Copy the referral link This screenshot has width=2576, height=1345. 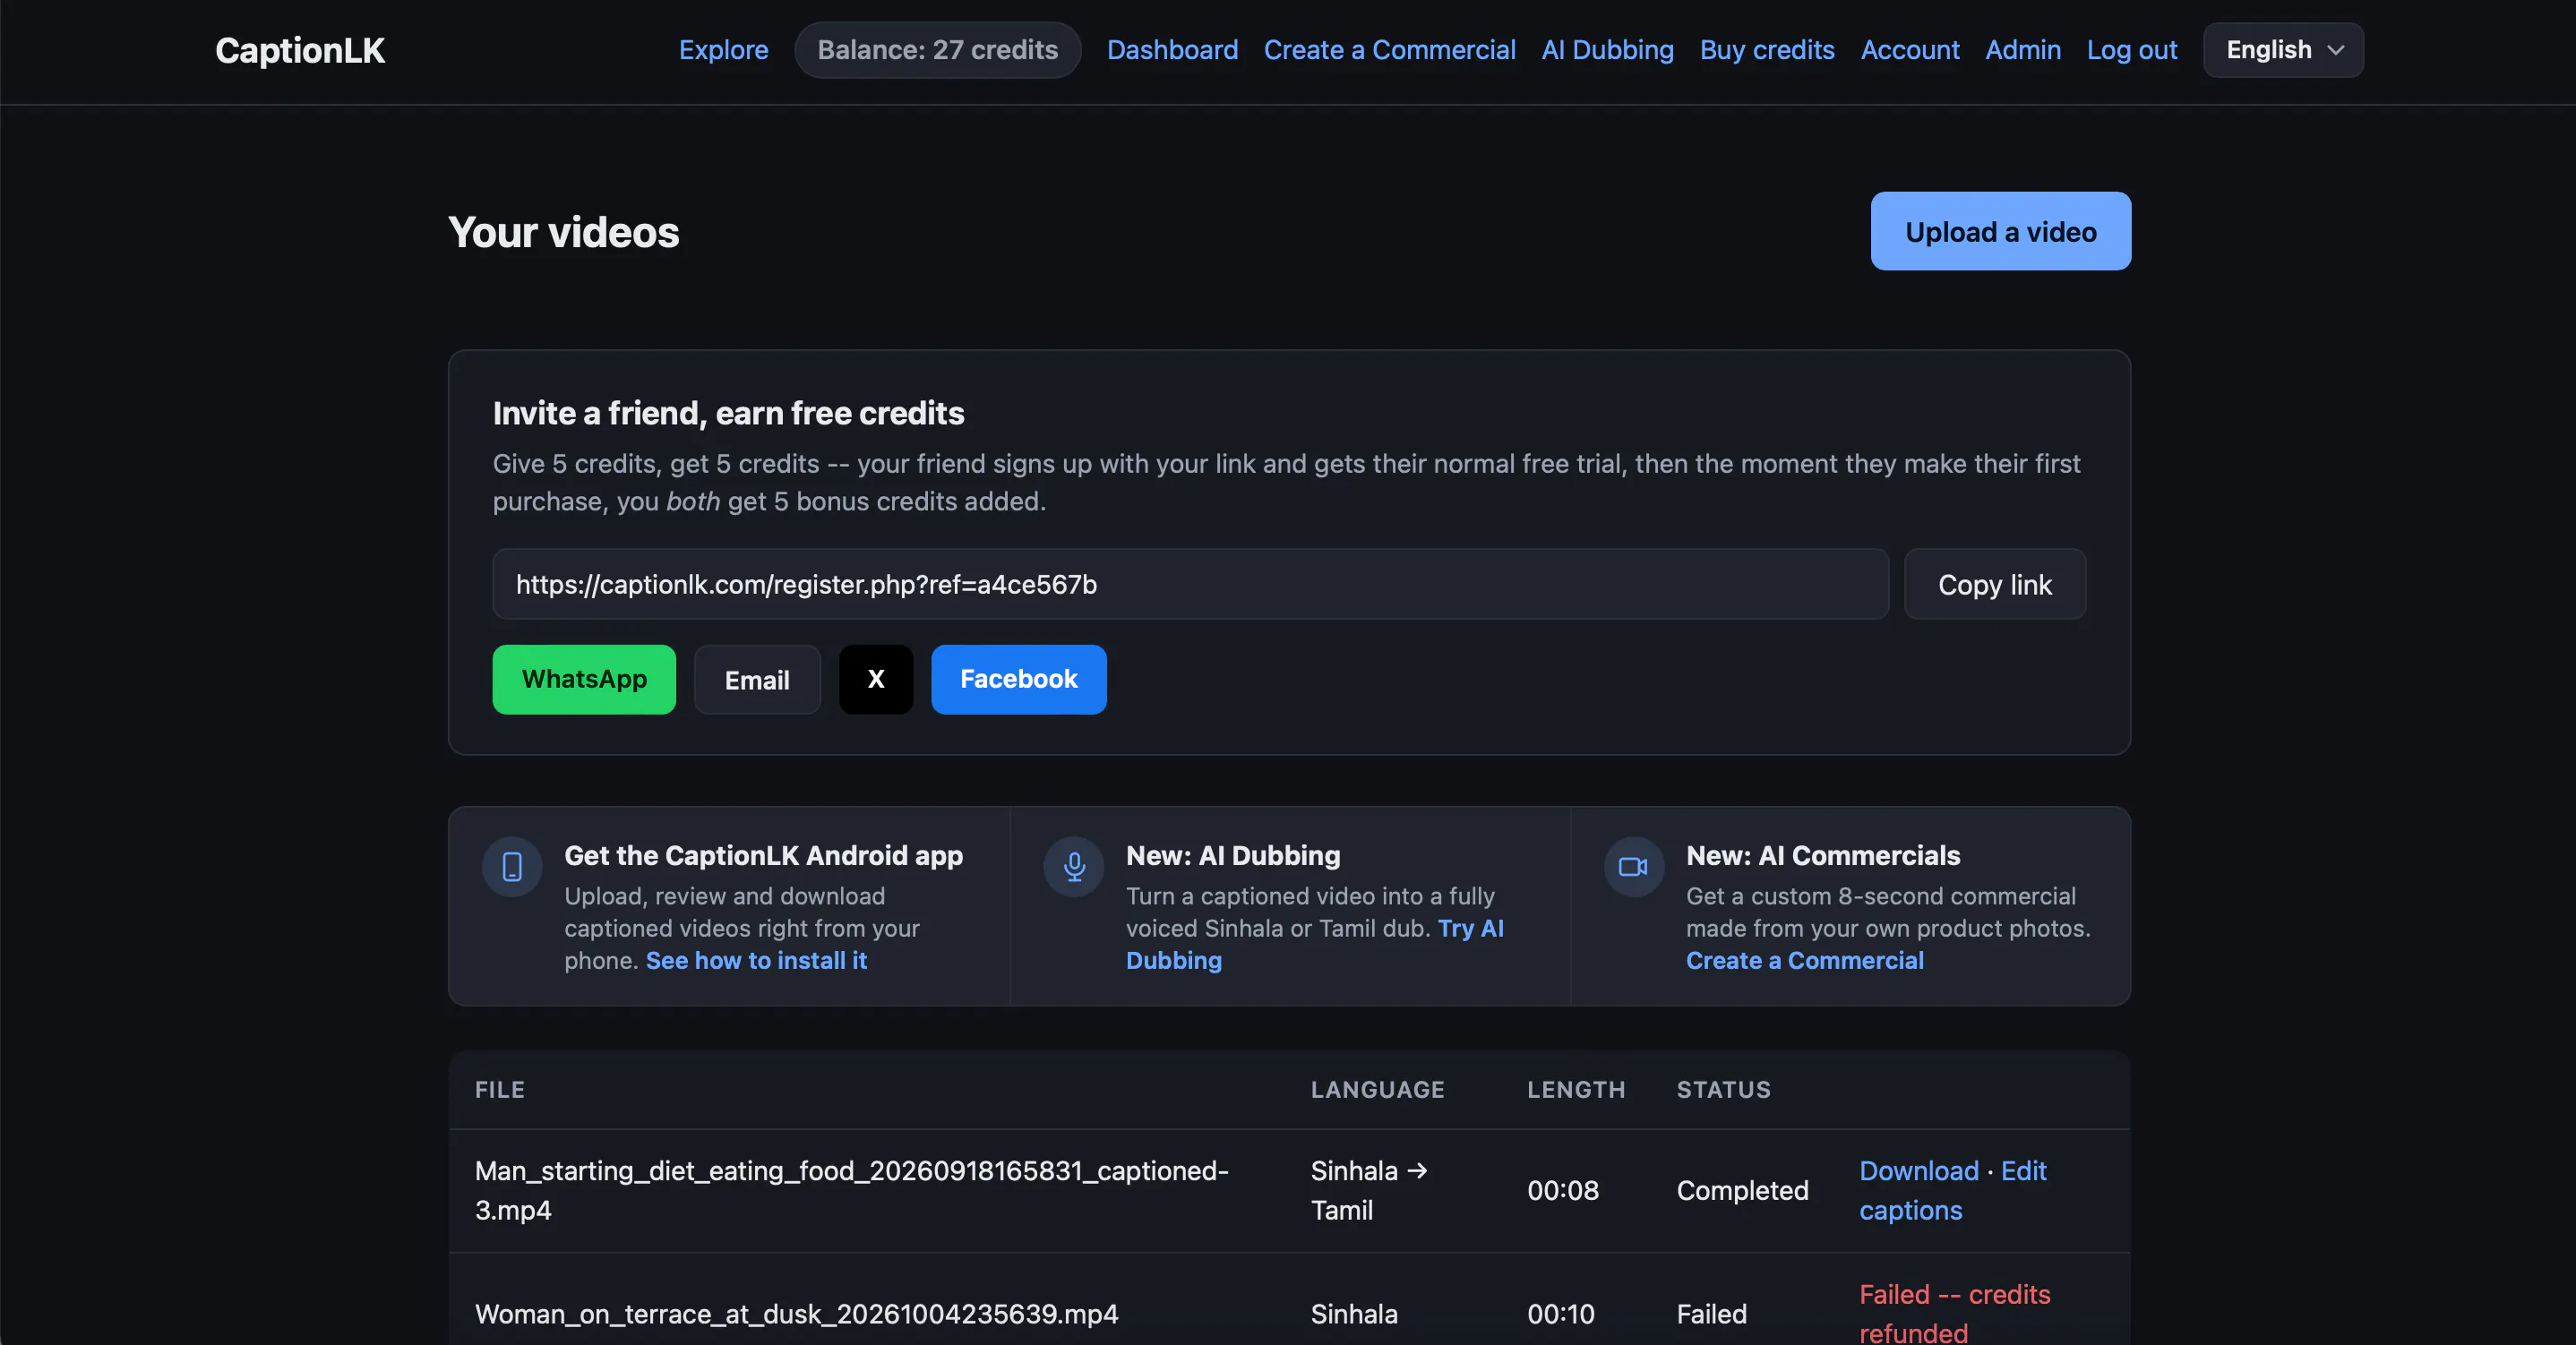pyautogui.click(x=1994, y=584)
